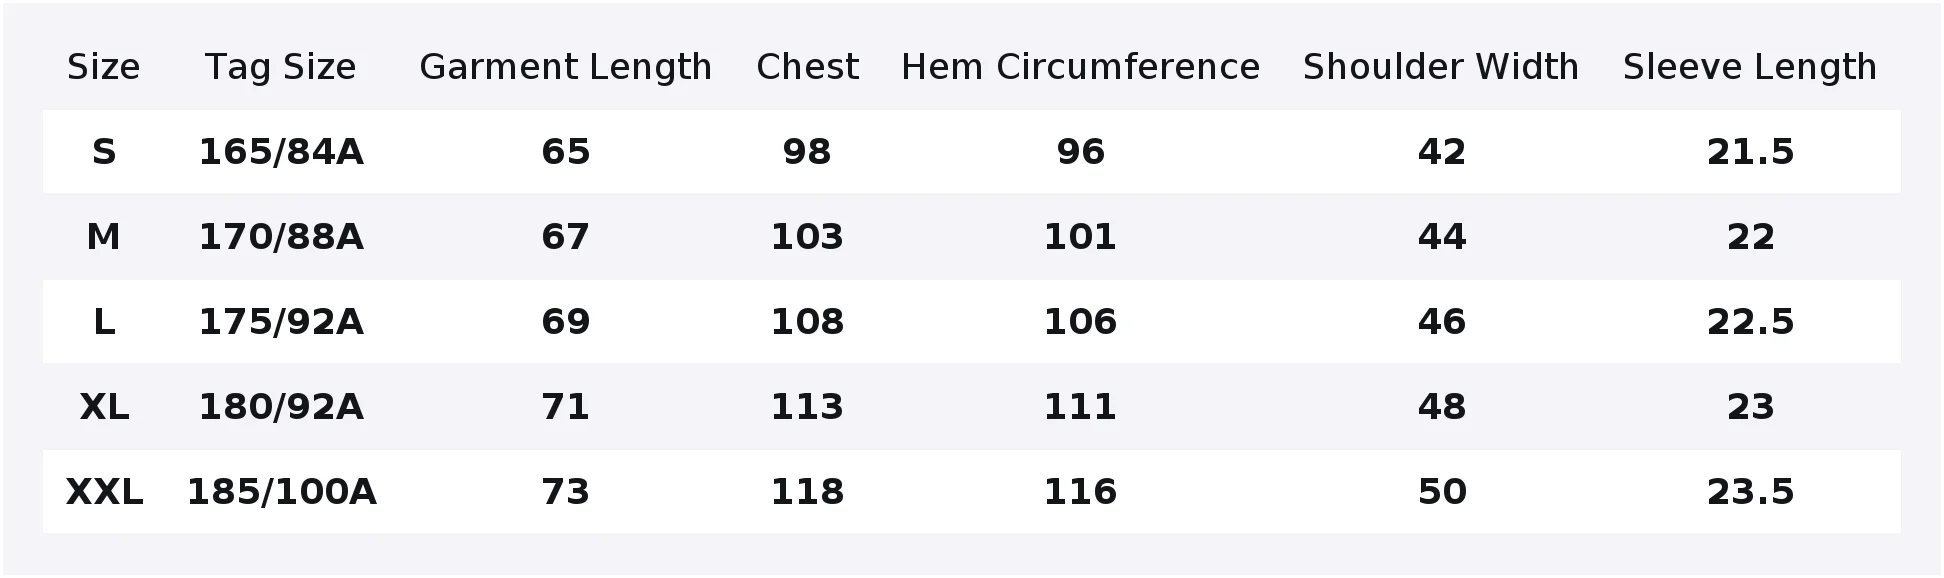Click shoulder width value 50
Screen dimensions: 1944x578
click(1442, 492)
